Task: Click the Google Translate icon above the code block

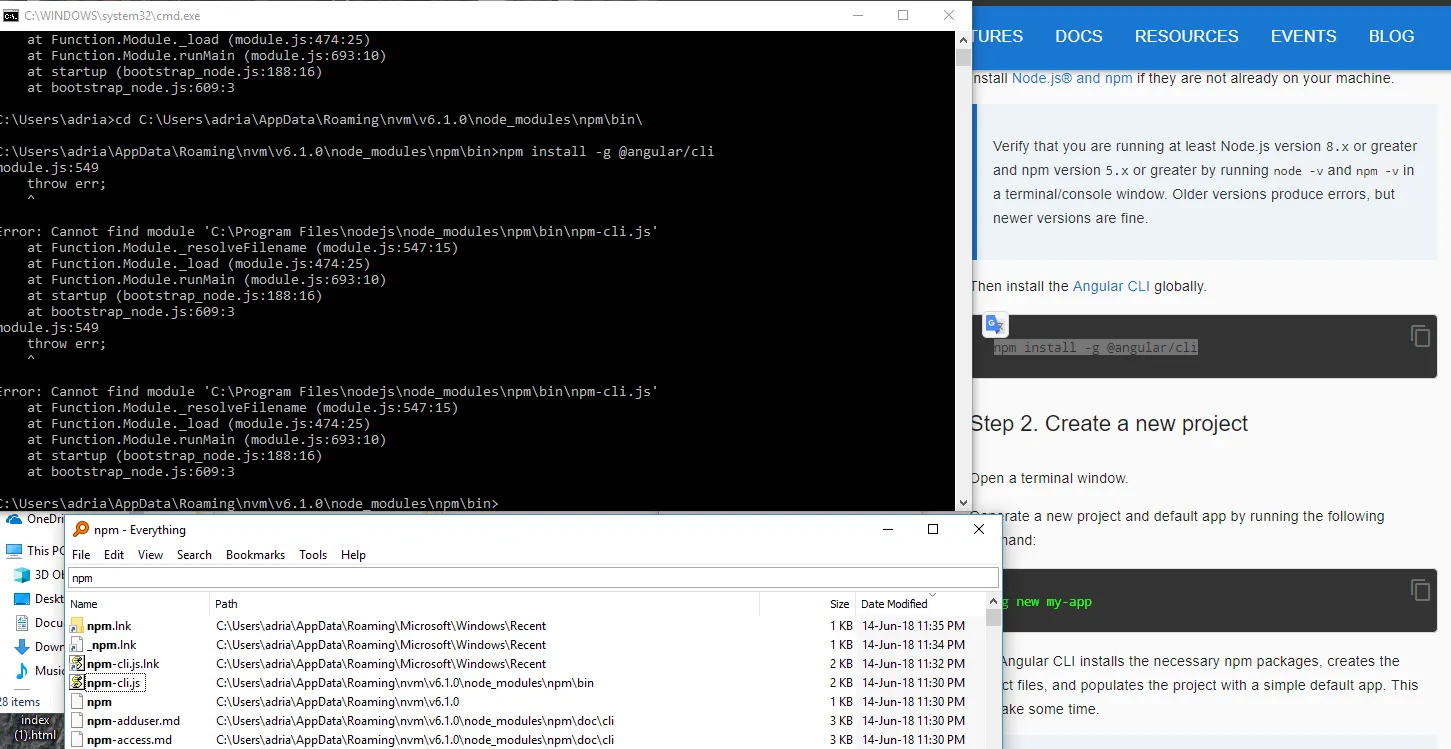Action: [x=996, y=324]
